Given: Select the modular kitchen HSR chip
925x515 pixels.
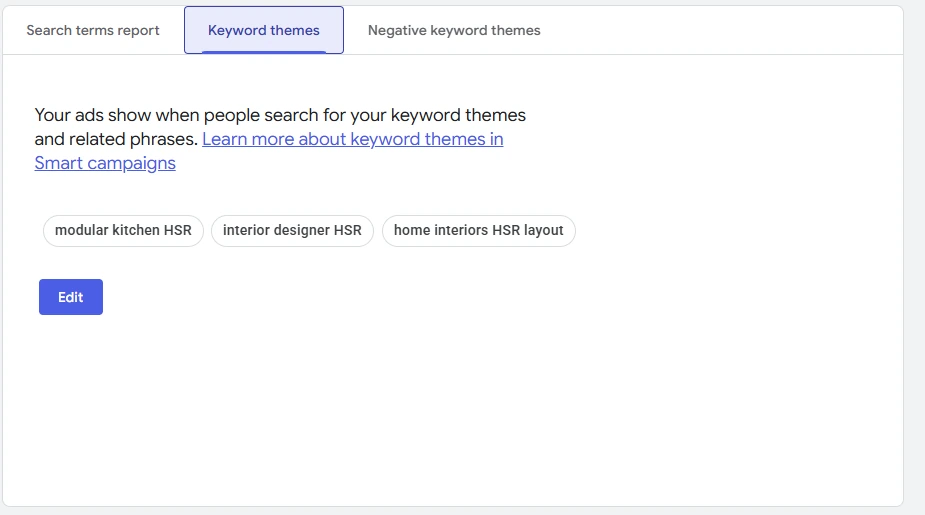Looking at the screenshot, I should pos(123,230).
